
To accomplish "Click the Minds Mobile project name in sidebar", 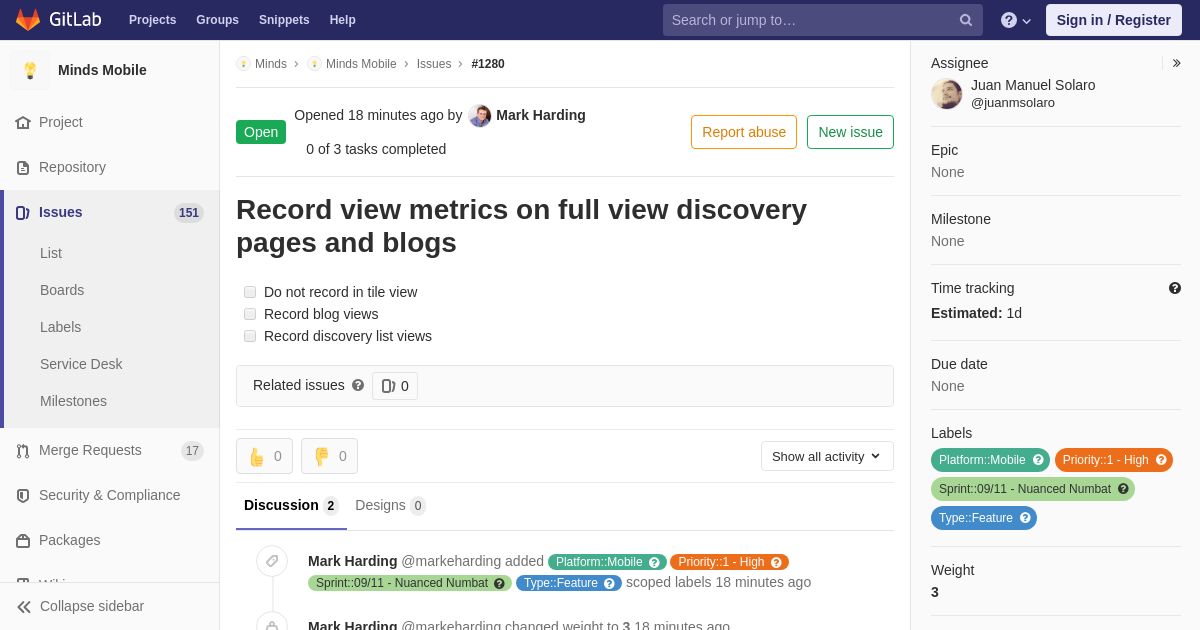I will [102, 70].
